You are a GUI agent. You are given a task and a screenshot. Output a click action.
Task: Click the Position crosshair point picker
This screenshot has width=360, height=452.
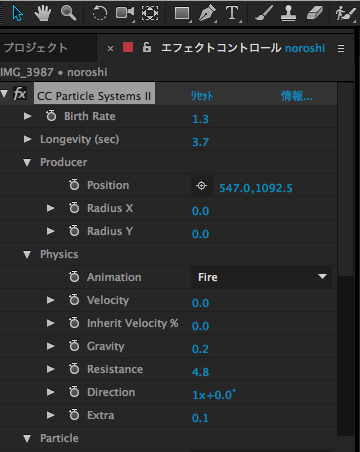(x=201, y=185)
